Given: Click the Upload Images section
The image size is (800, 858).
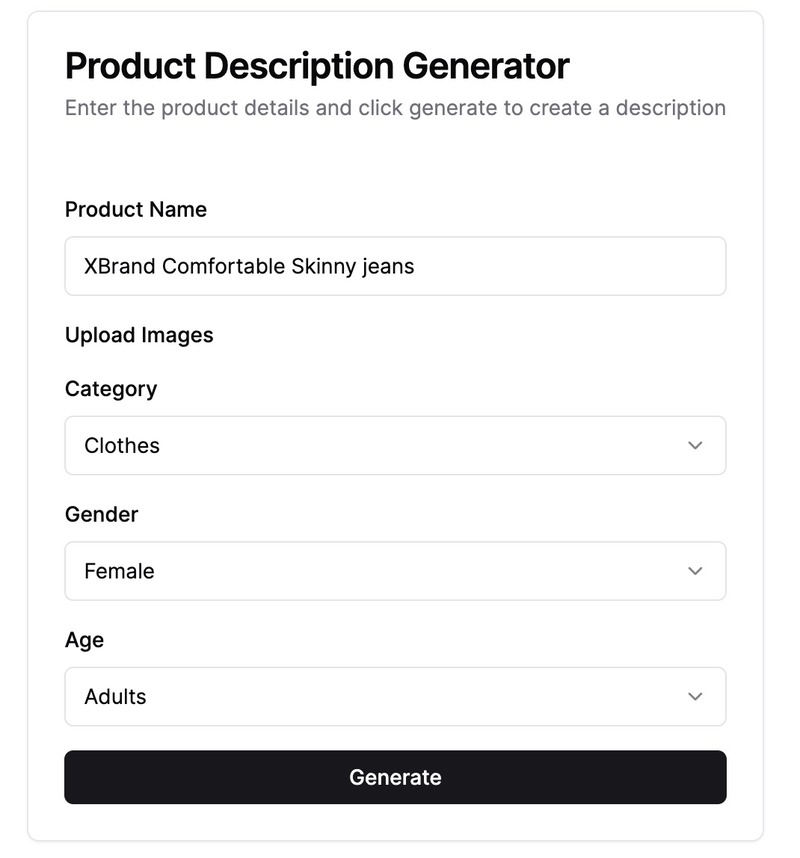Looking at the screenshot, I should tap(139, 335).
